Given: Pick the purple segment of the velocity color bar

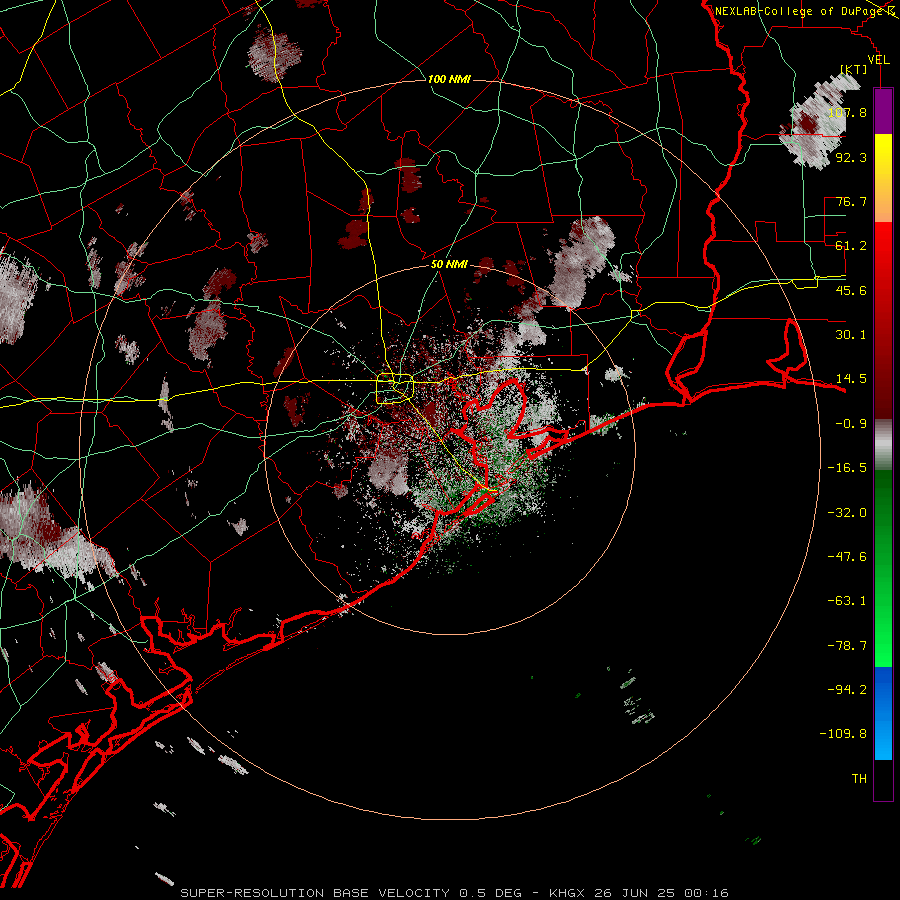Looking at the screenshot, I should (x=883, y=111).
